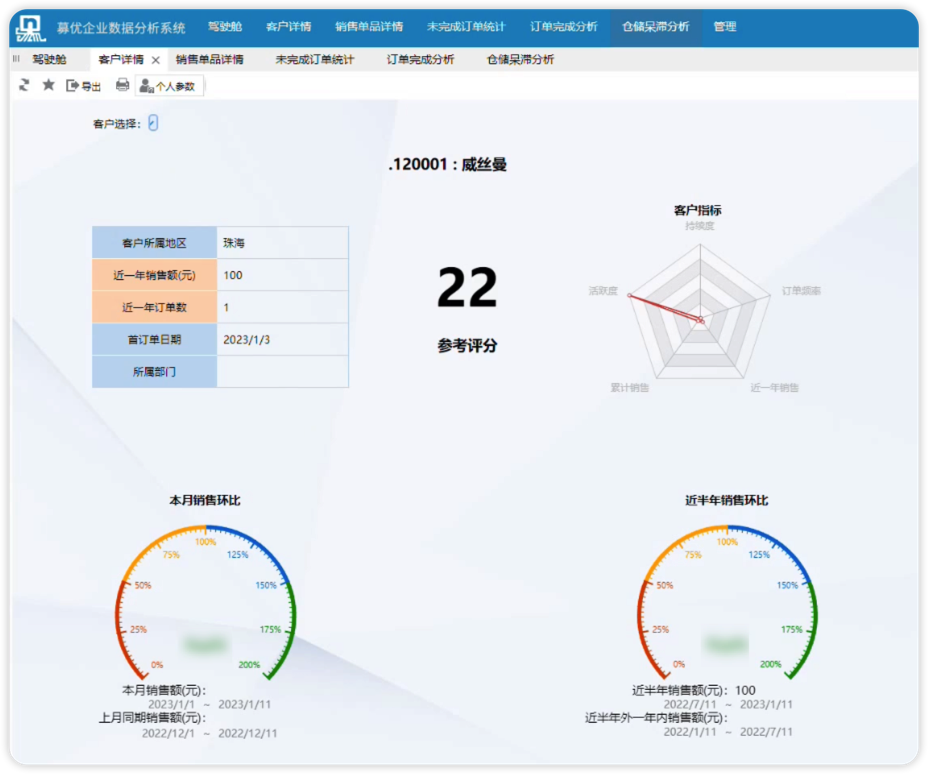Image resolution: width=928 pixels, height=774 pixels.
Task: Open 个人参数 personal parameters
Action: pos(168,86)
